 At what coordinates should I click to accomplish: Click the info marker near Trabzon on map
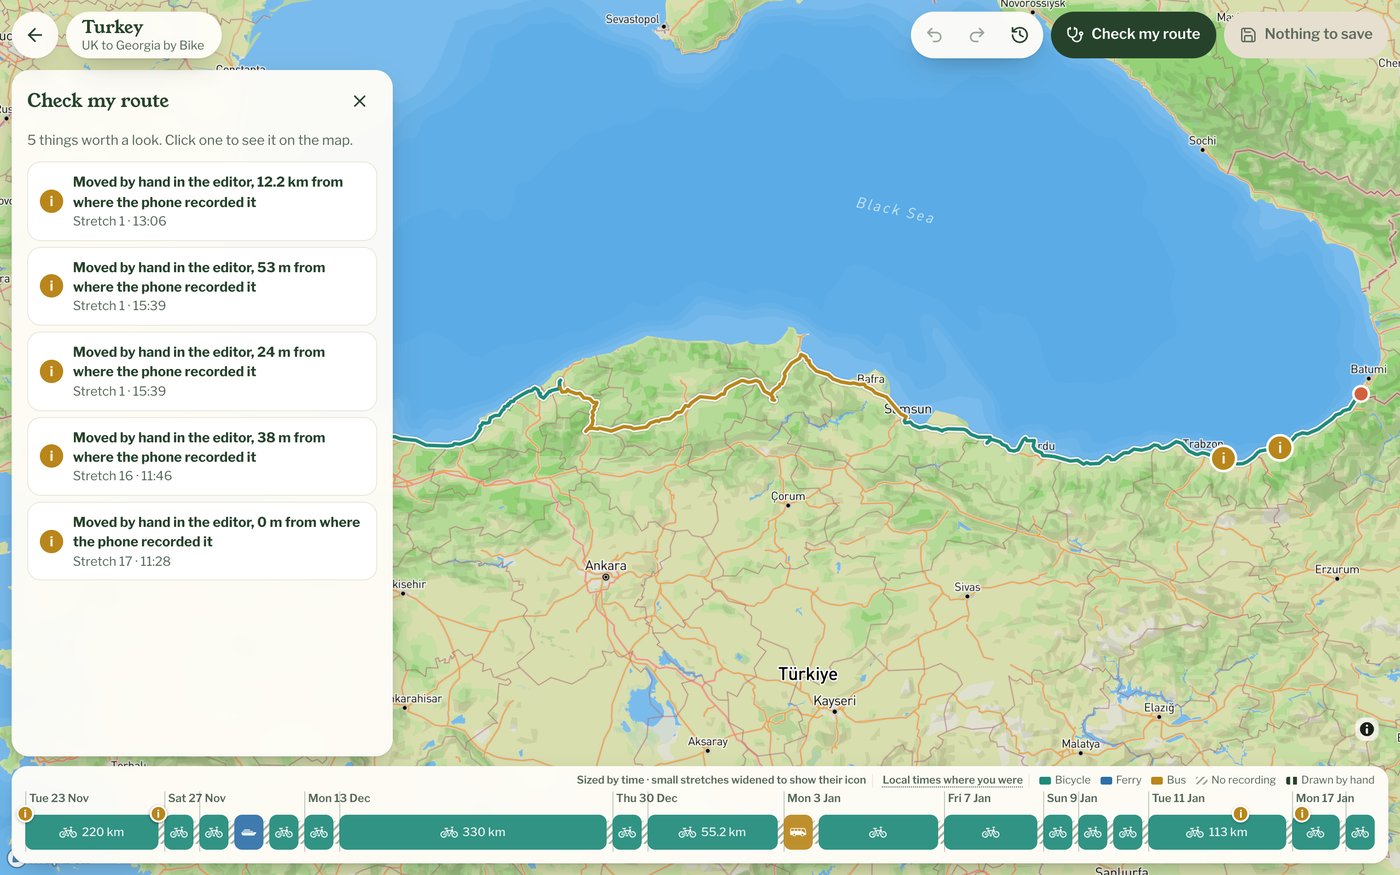(x=1223, y=458)
